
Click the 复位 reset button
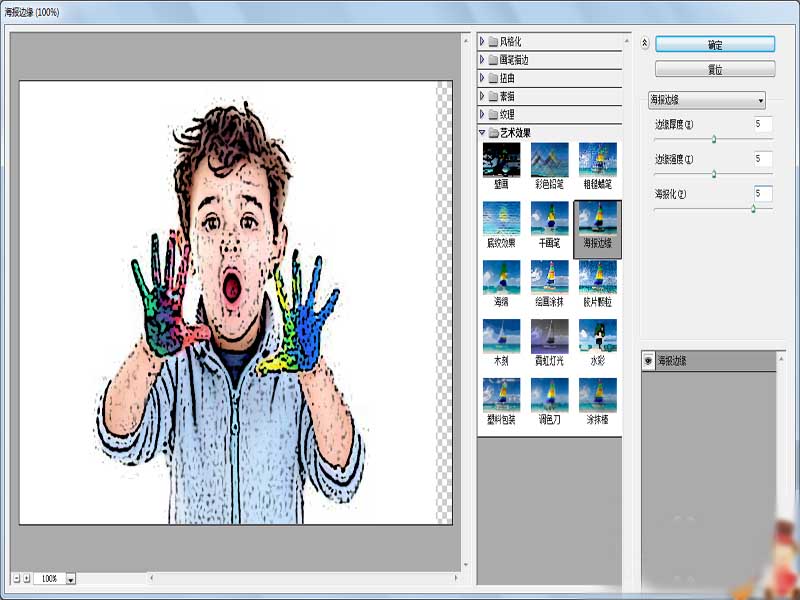pos(715,69)
